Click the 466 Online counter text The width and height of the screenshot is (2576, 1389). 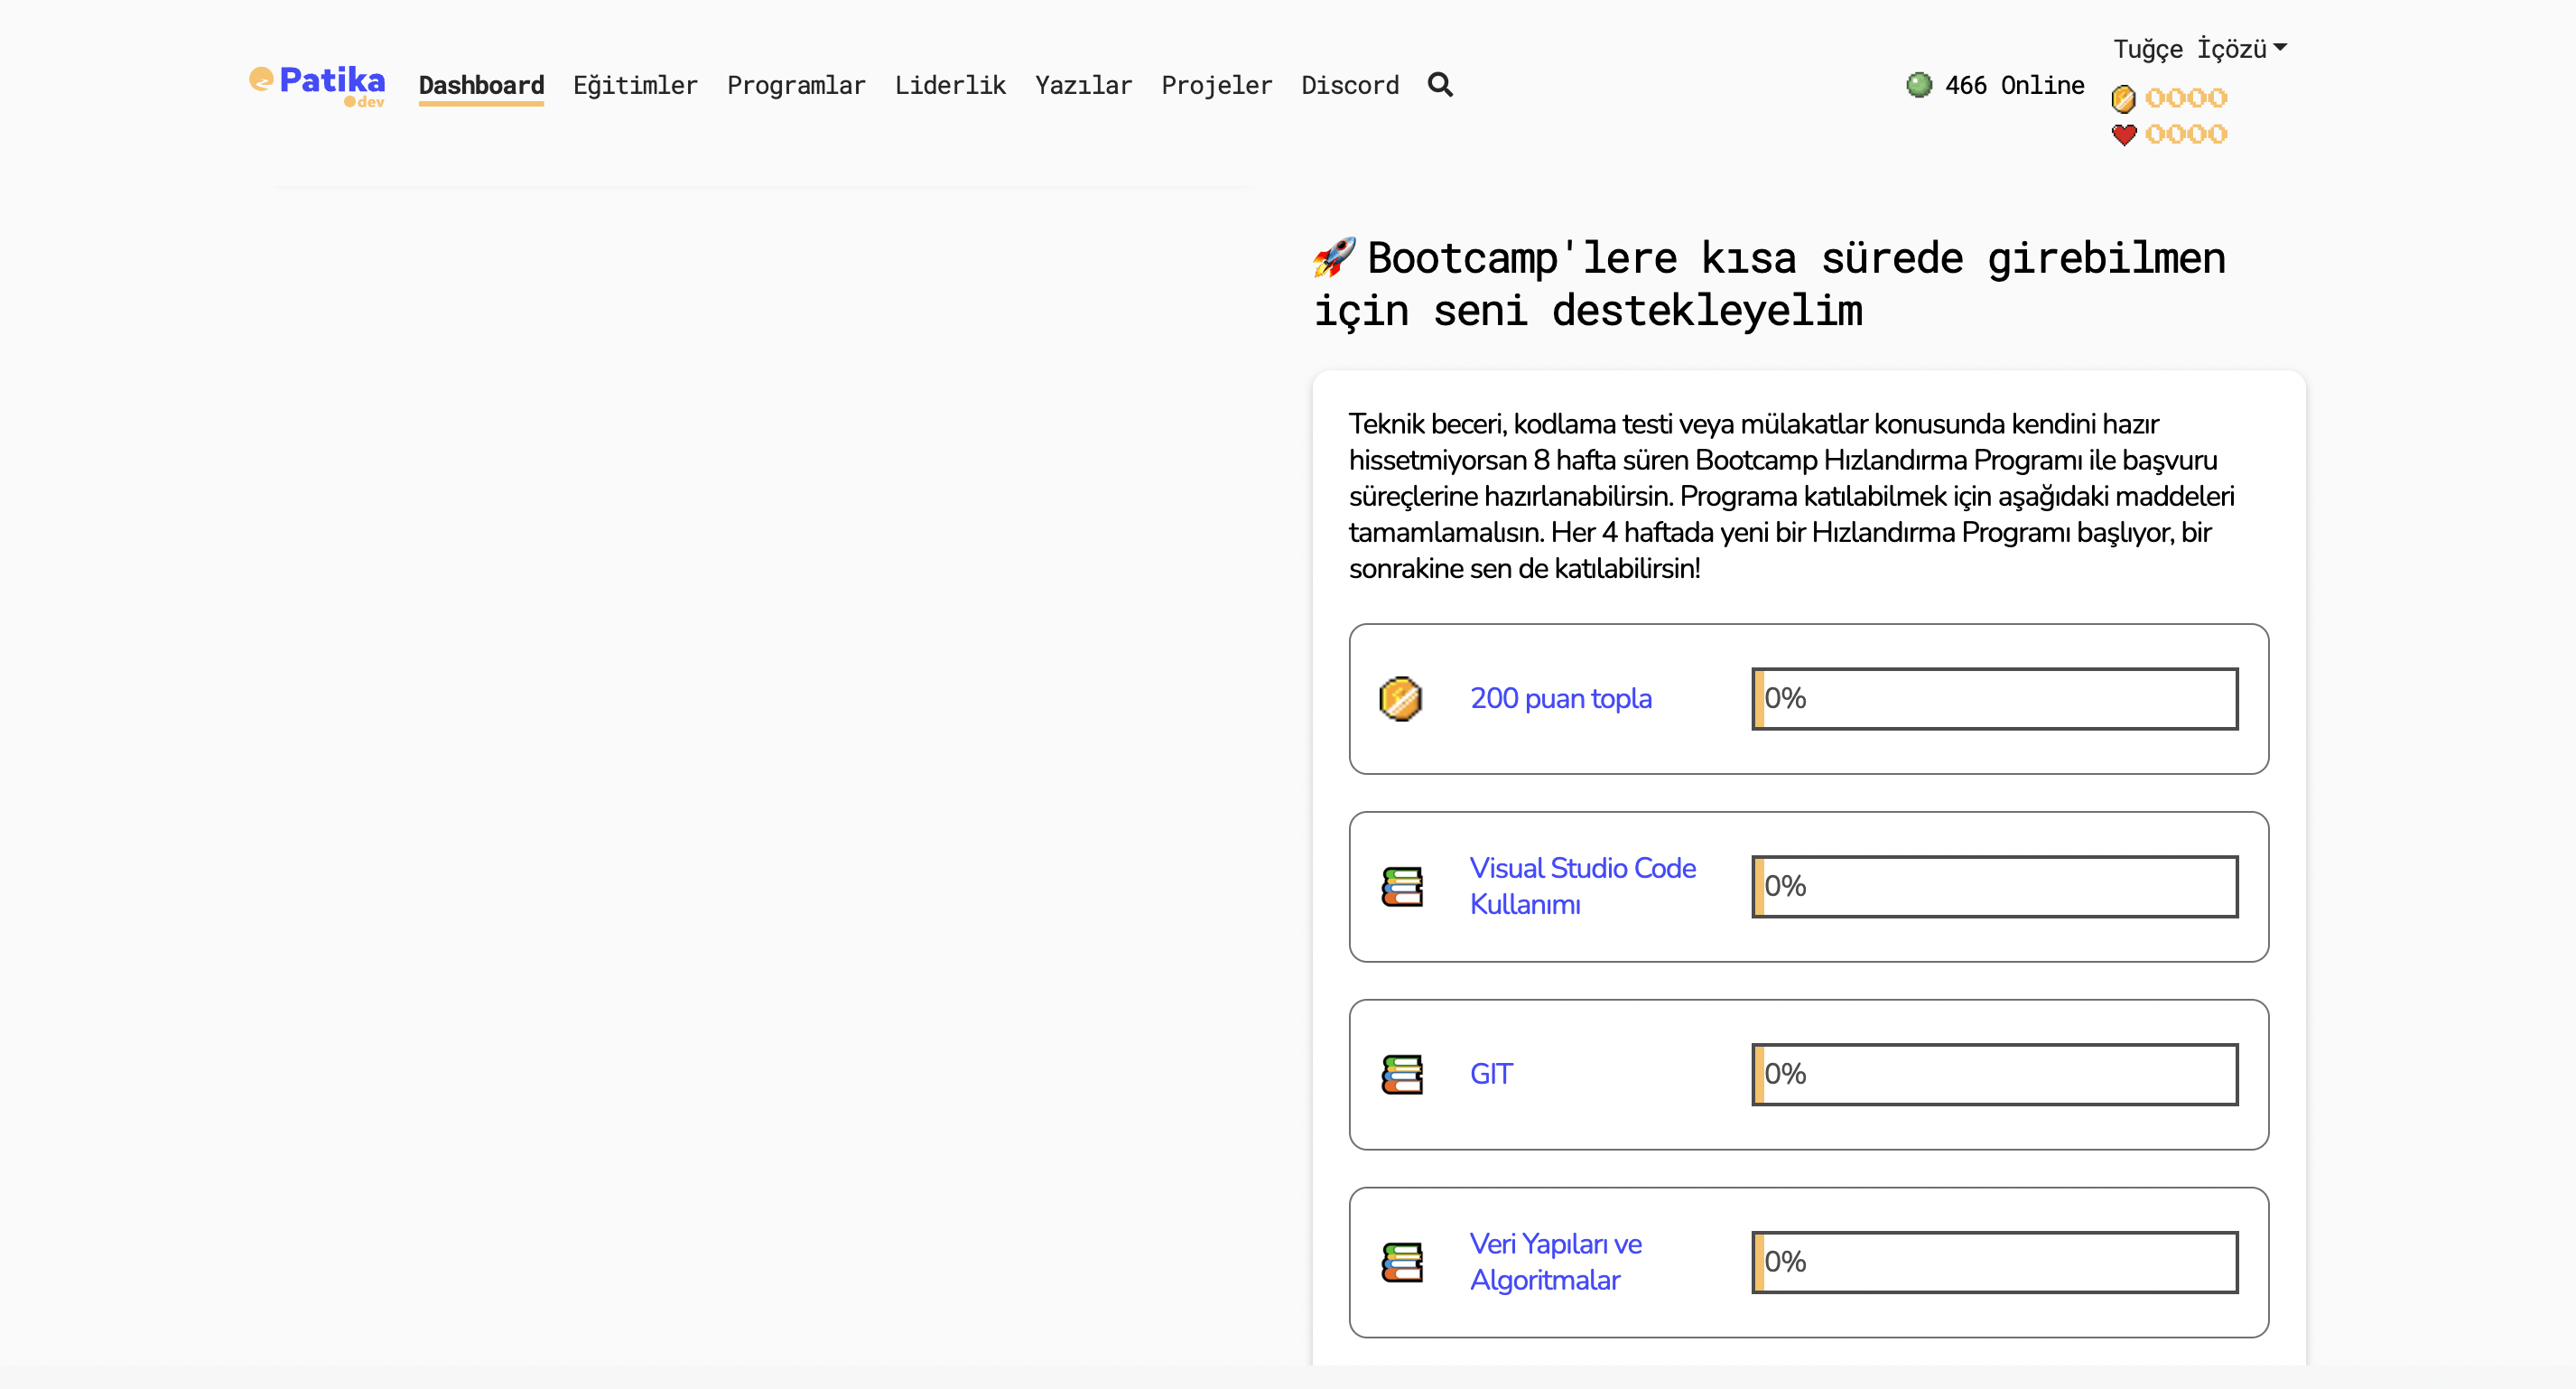[2014, 86]
